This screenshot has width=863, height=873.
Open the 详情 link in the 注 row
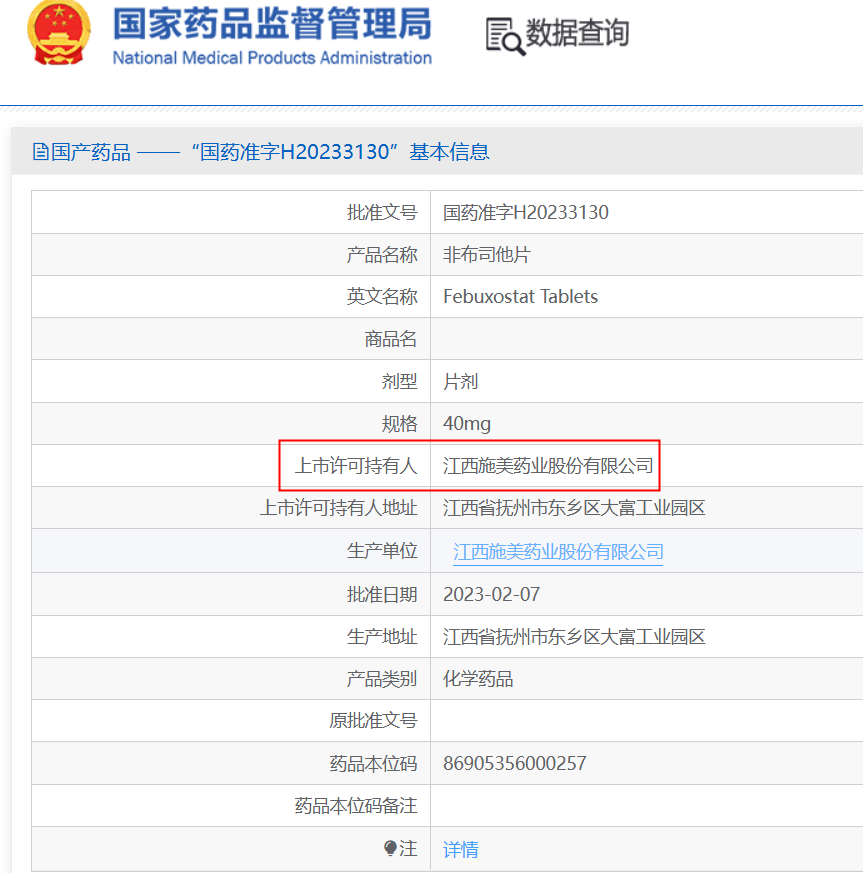(461, 849)
